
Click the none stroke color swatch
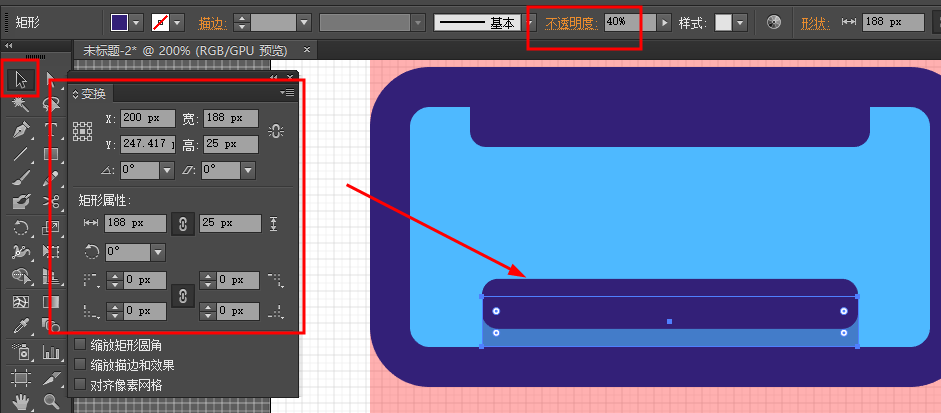click(x=160, y=23)
